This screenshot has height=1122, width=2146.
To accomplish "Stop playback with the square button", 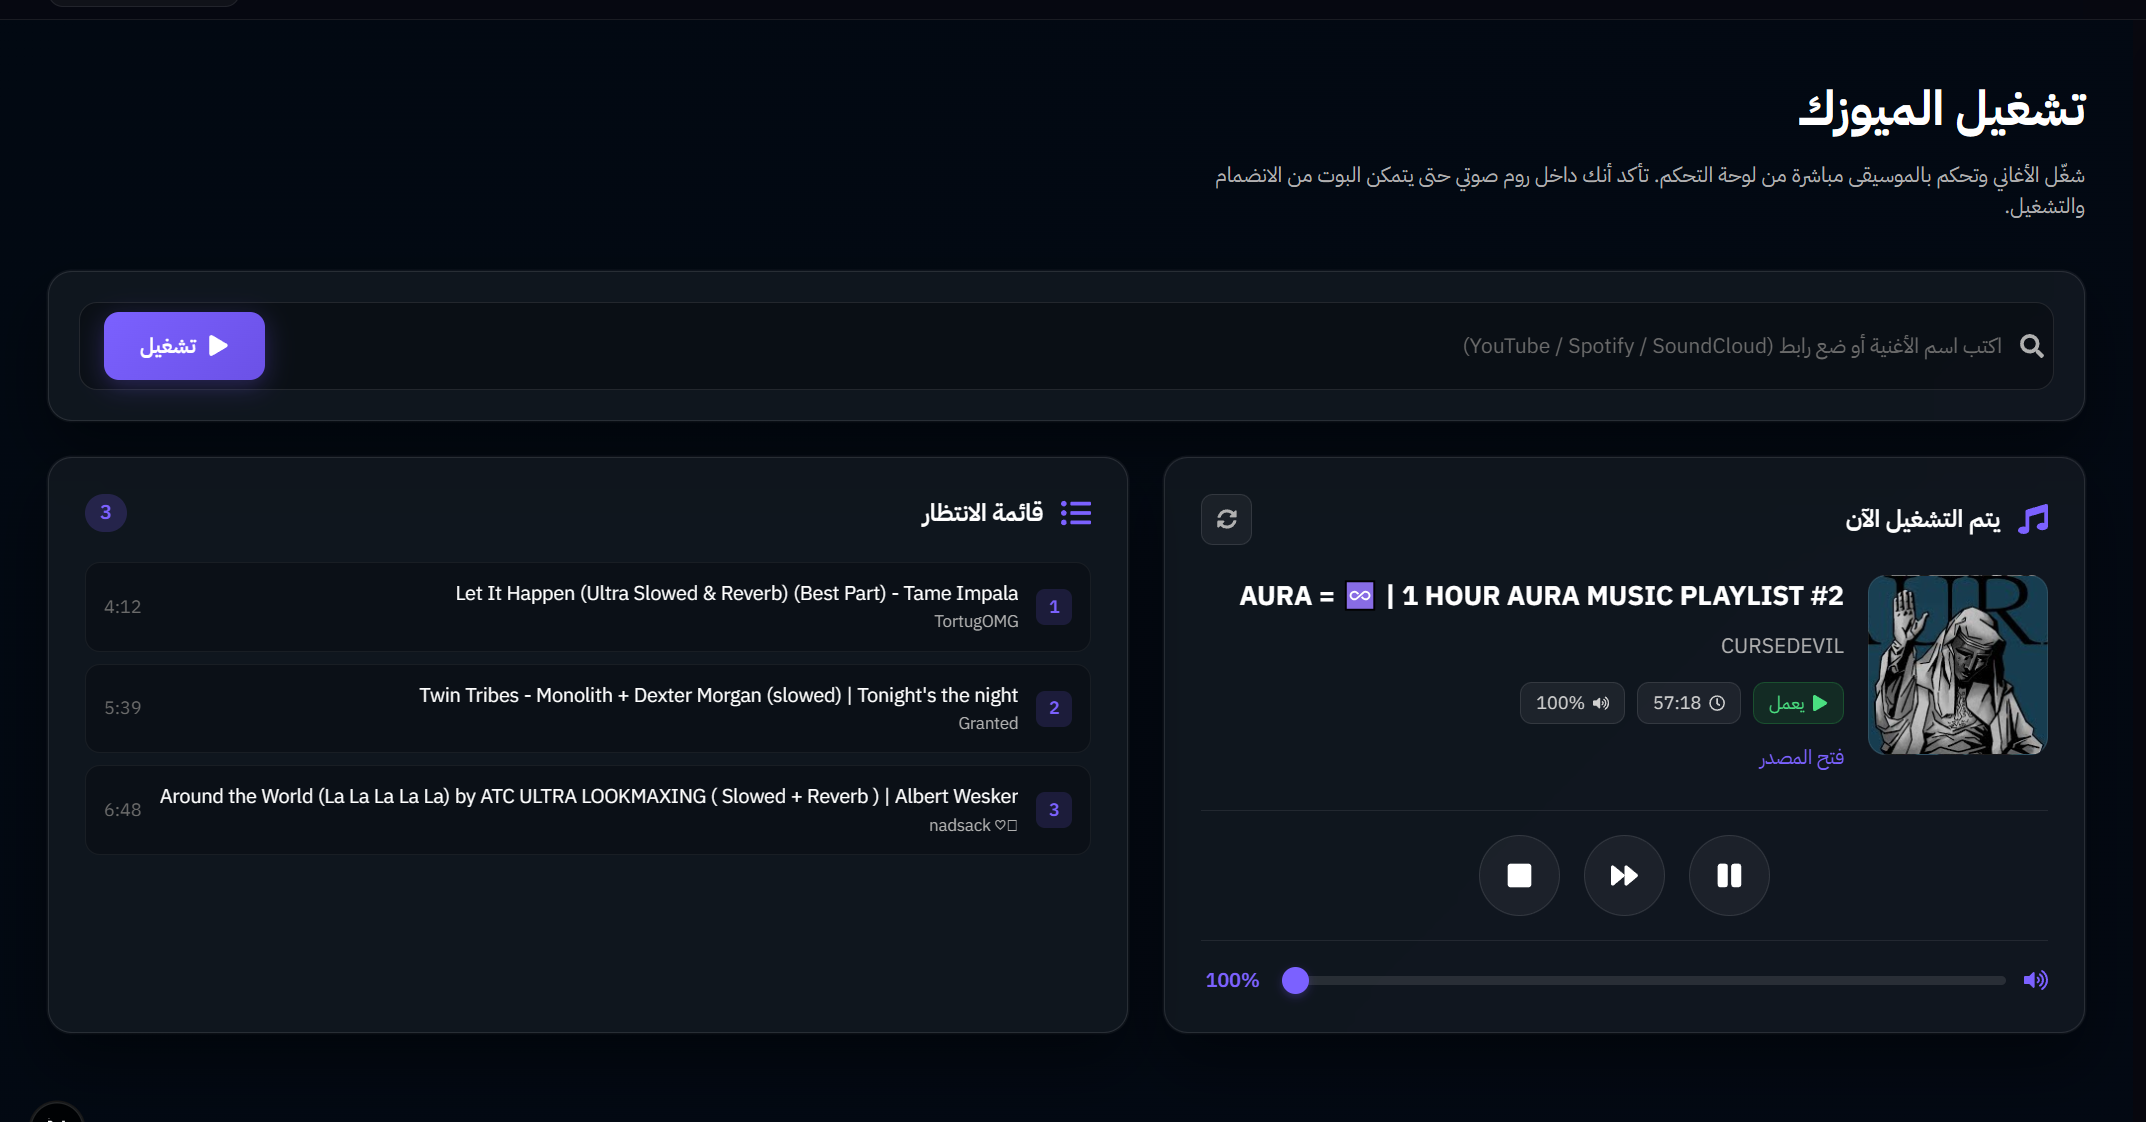I will 1519,876.
